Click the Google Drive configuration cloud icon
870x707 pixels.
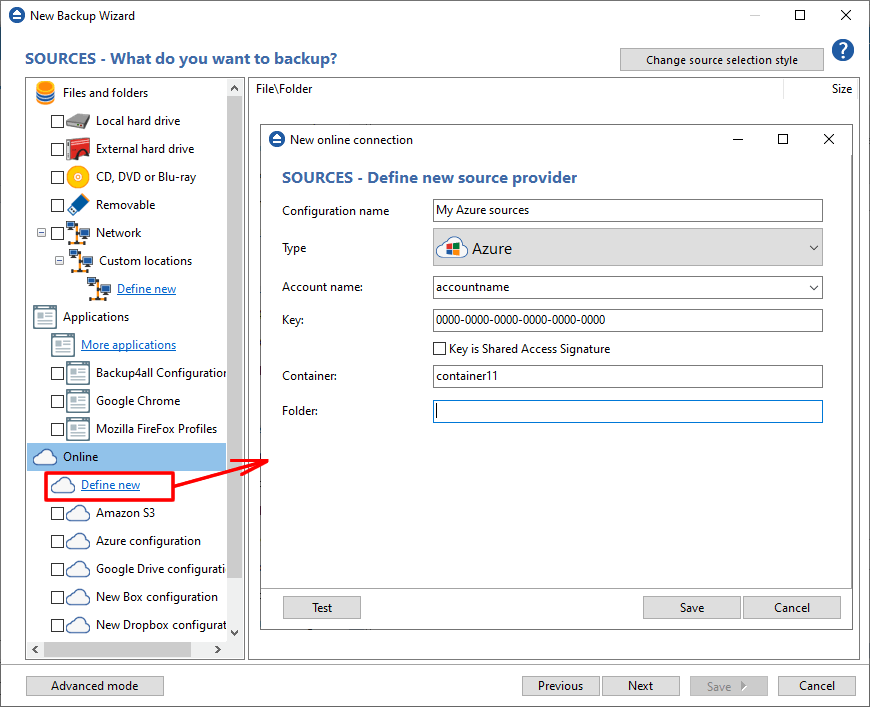point(78,569)
